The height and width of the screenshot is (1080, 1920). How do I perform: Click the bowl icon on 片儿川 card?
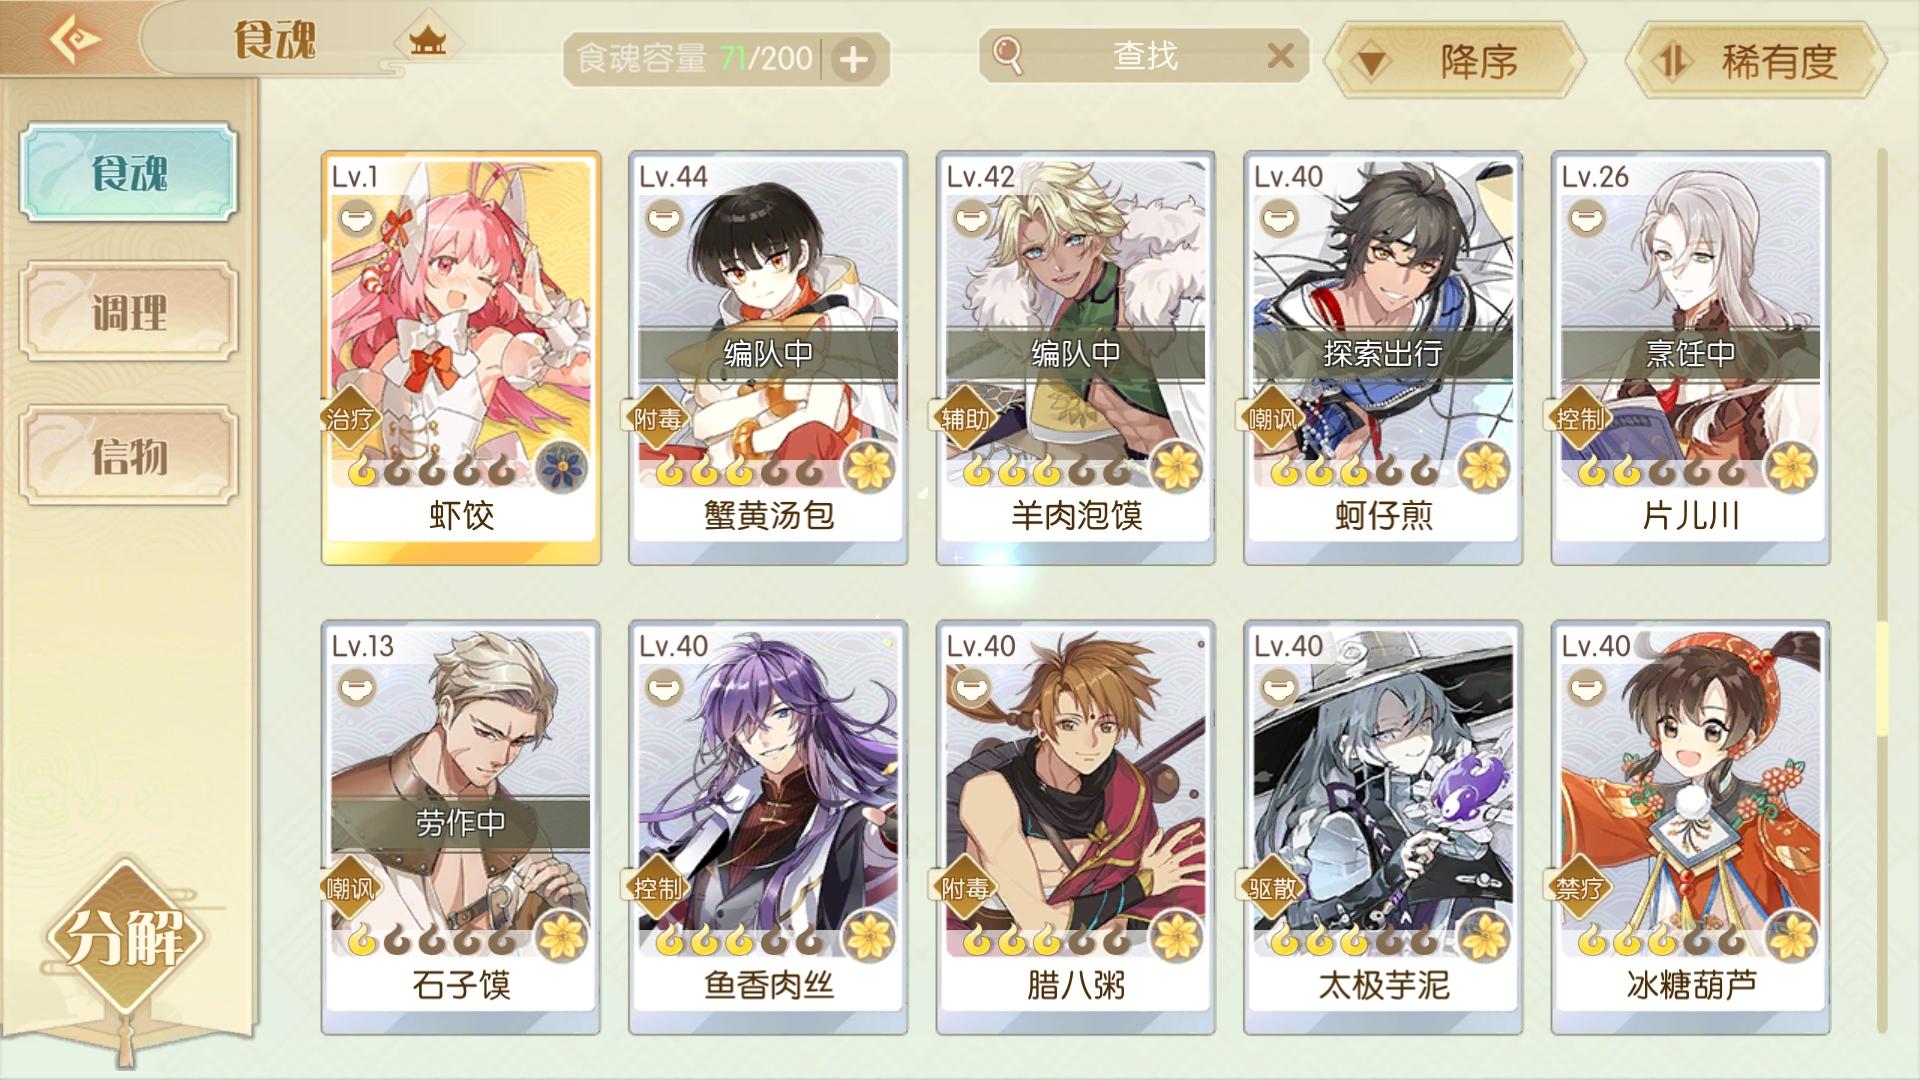click(x=1586, y=217)
